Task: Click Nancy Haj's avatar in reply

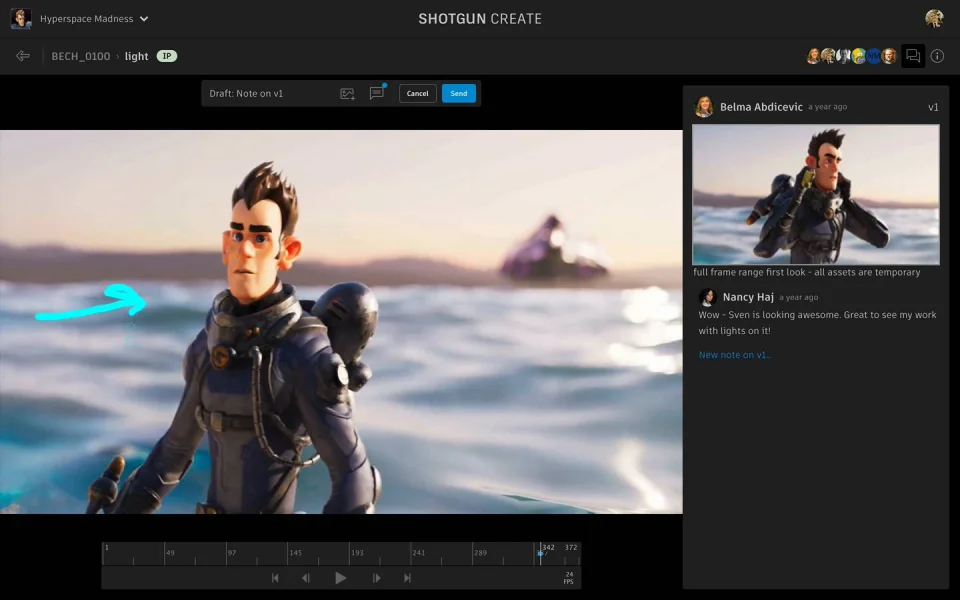Action: point(708,297)
